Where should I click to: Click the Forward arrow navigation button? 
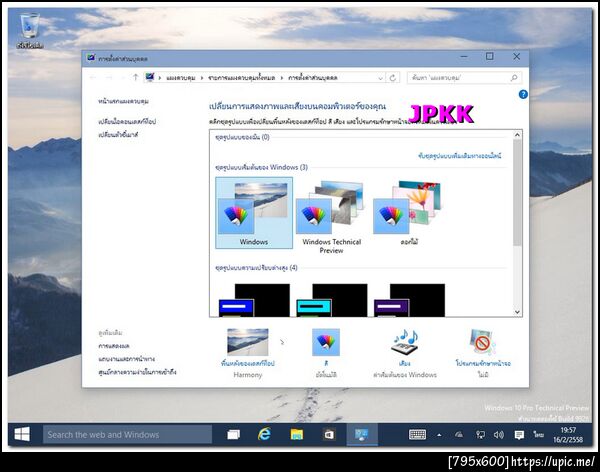coord(109,78)
